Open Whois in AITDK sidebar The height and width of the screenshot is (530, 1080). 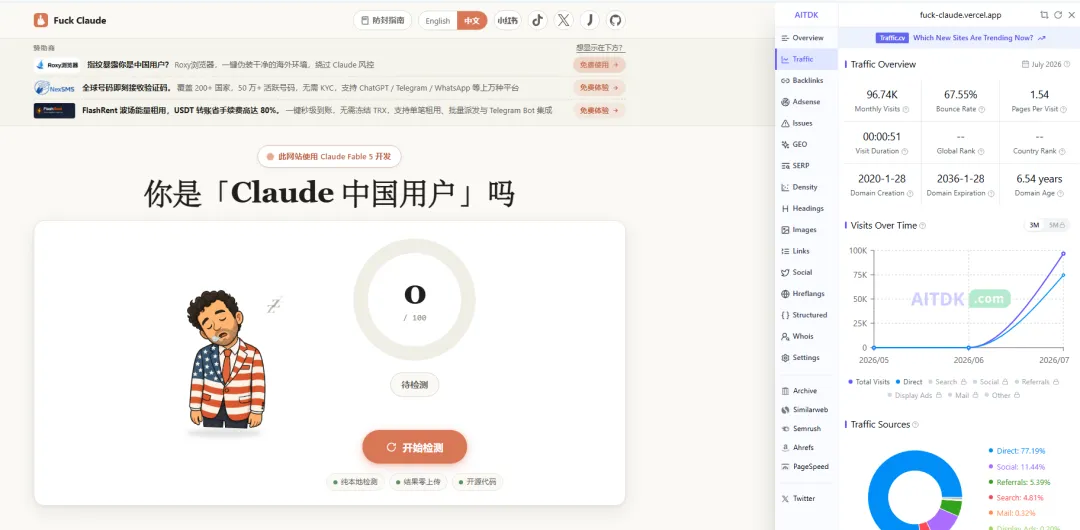pos(806,337)
